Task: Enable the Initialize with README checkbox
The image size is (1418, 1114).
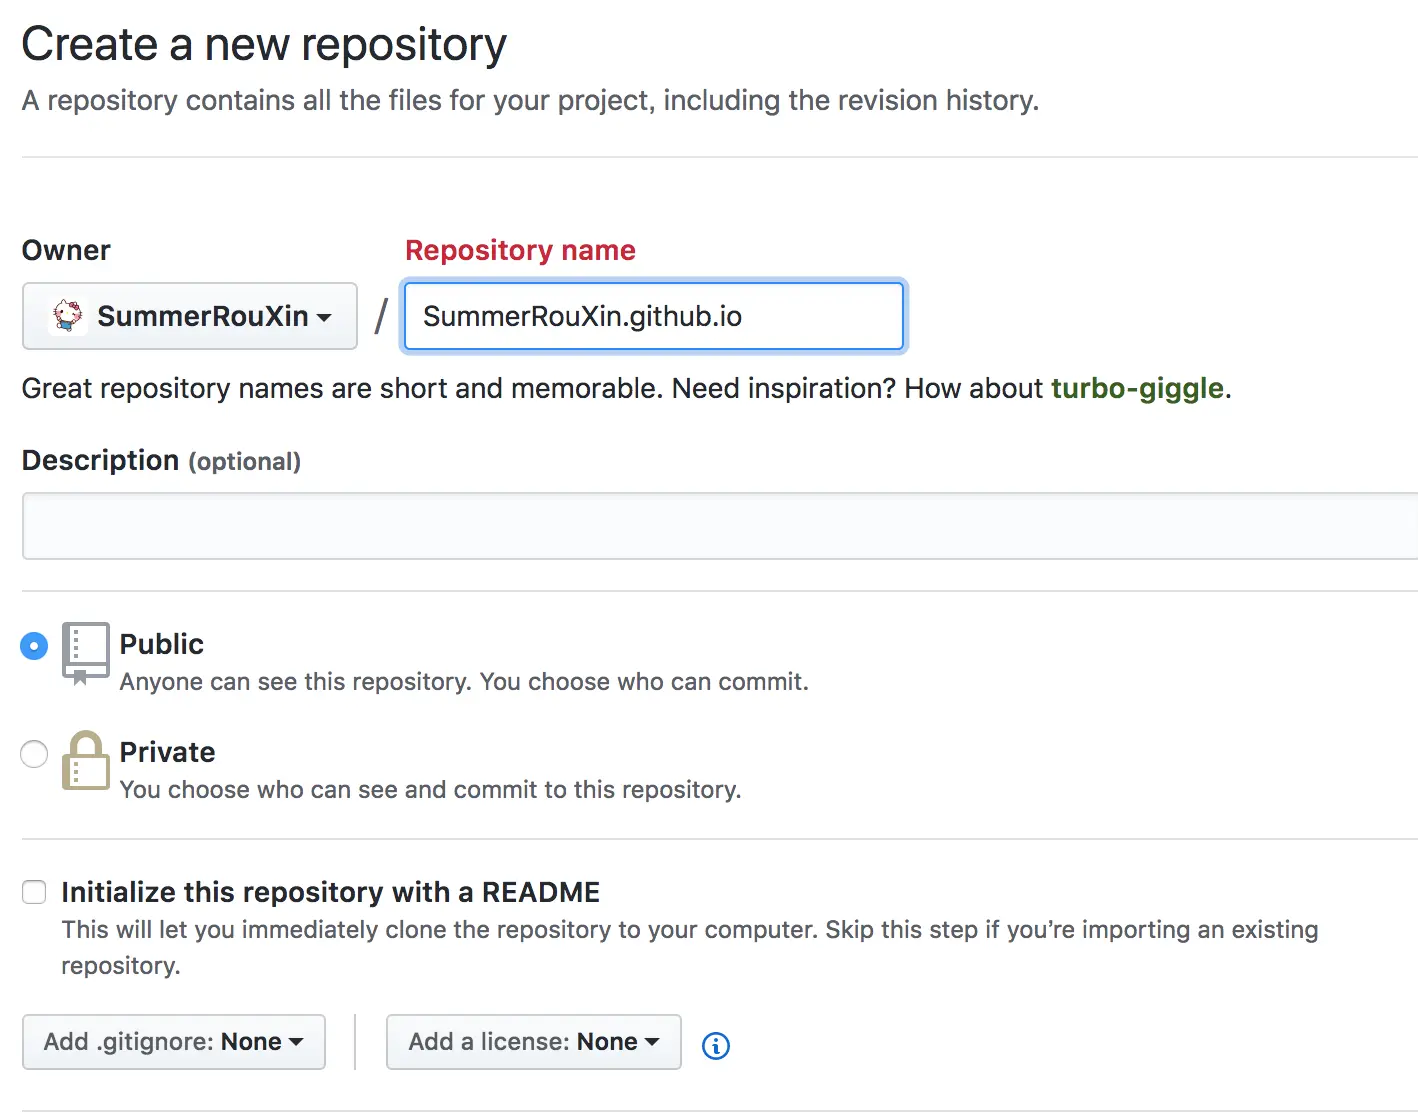Action: (x=35, y=892)
